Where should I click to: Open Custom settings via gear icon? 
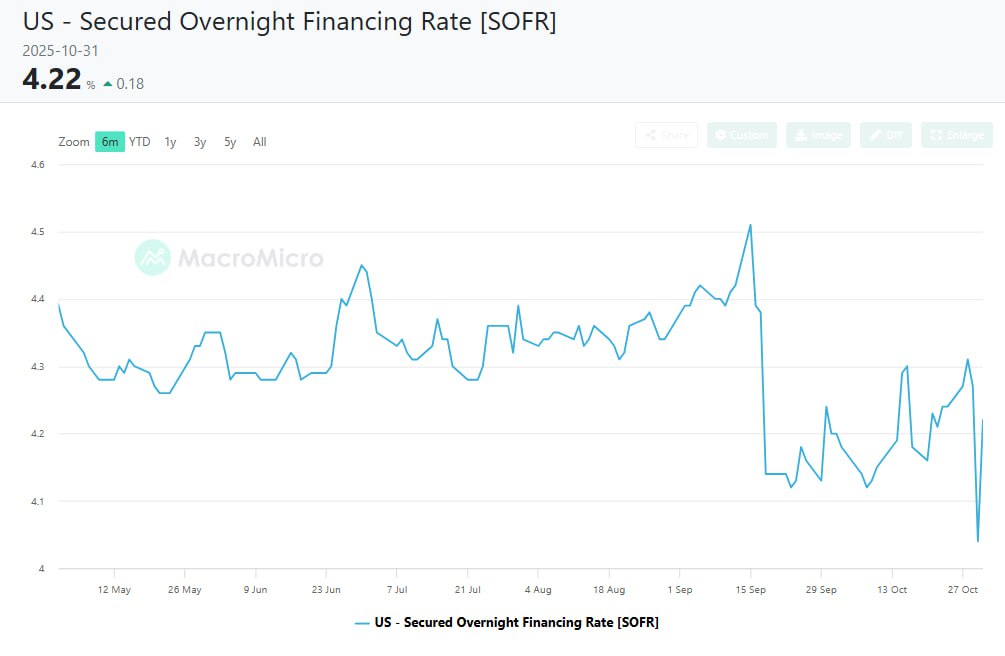(741, 135)
